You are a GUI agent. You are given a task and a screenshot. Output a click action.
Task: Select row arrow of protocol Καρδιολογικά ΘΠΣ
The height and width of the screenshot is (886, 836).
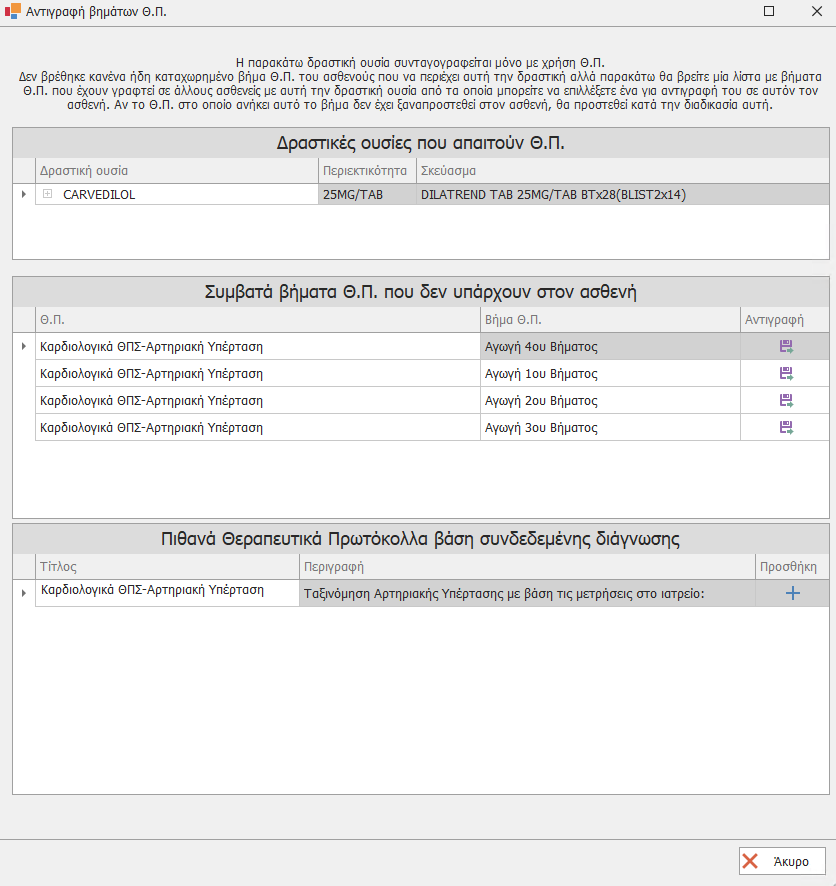(24, 593)
